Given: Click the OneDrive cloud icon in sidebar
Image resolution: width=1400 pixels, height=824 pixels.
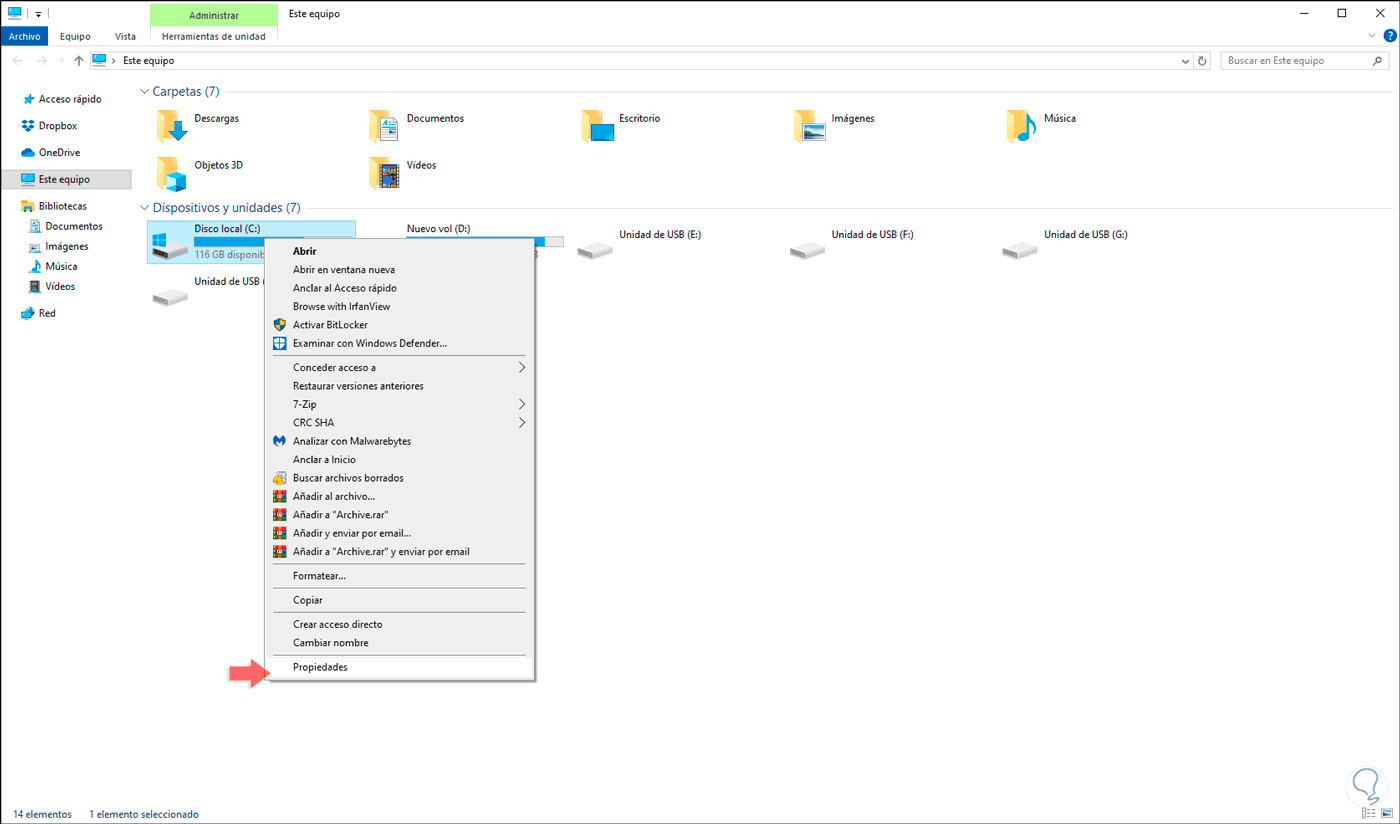Looking at the screenshot, I should (28, 153).
